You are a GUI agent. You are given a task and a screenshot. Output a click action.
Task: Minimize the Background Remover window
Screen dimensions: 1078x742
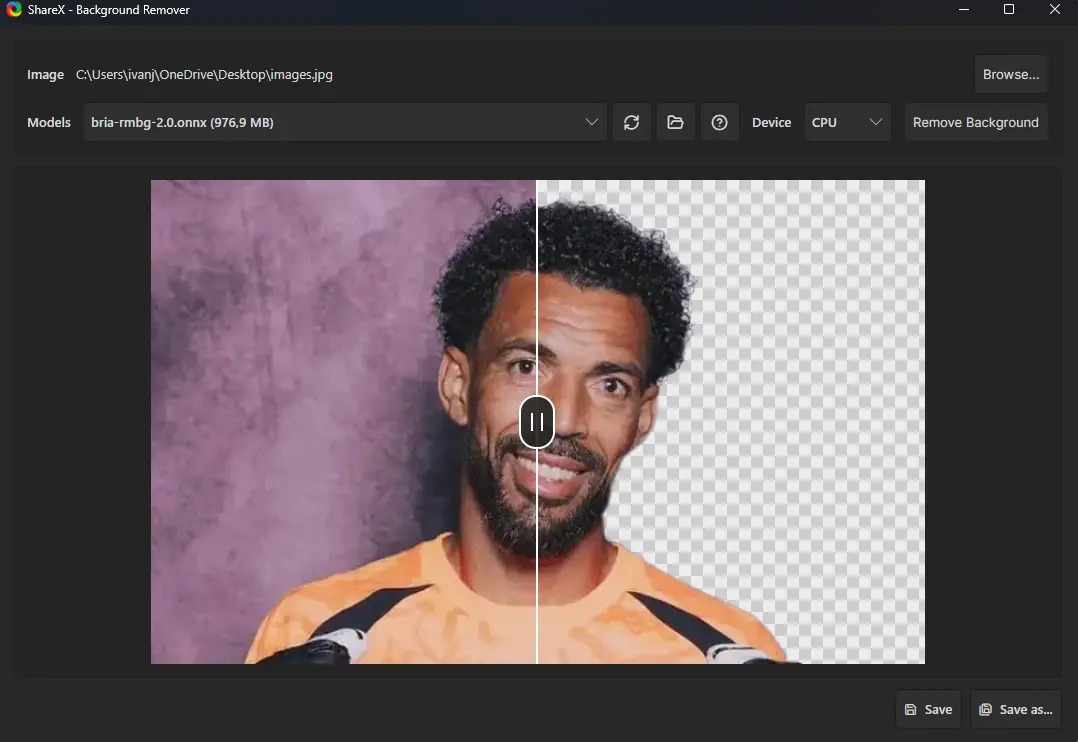[x=964, y=10]
